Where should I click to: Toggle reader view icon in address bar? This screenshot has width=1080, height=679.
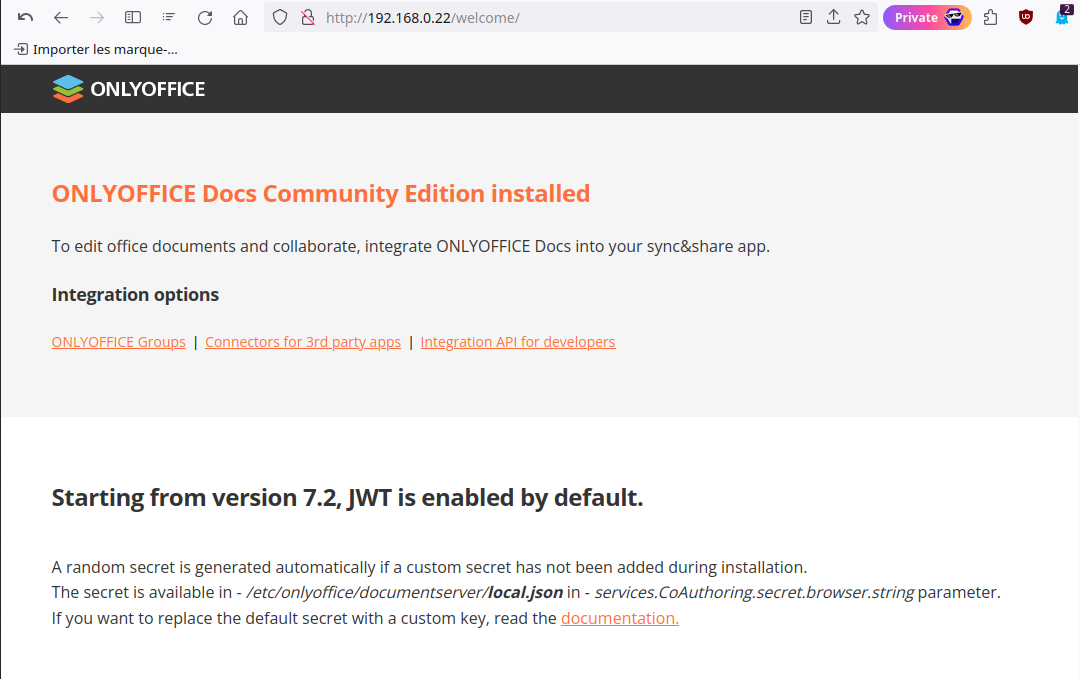(806, 18)
